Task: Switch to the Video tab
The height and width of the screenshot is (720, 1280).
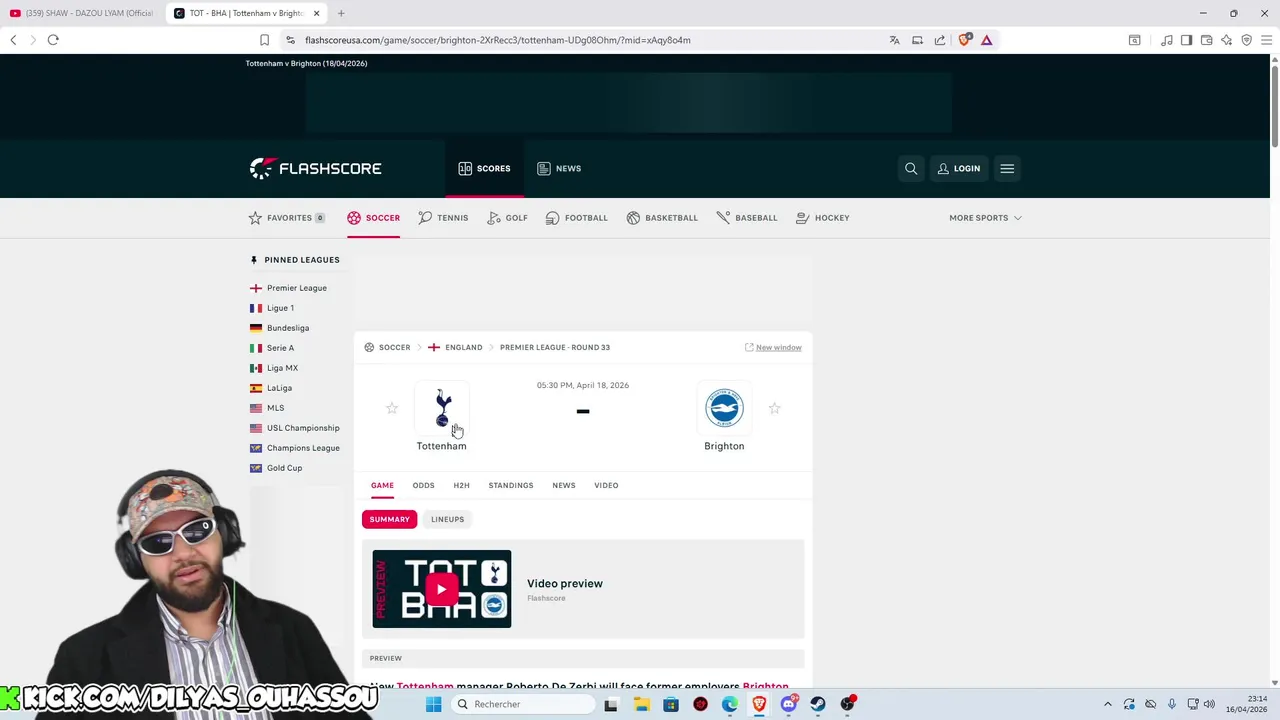Action: [606, 485]
